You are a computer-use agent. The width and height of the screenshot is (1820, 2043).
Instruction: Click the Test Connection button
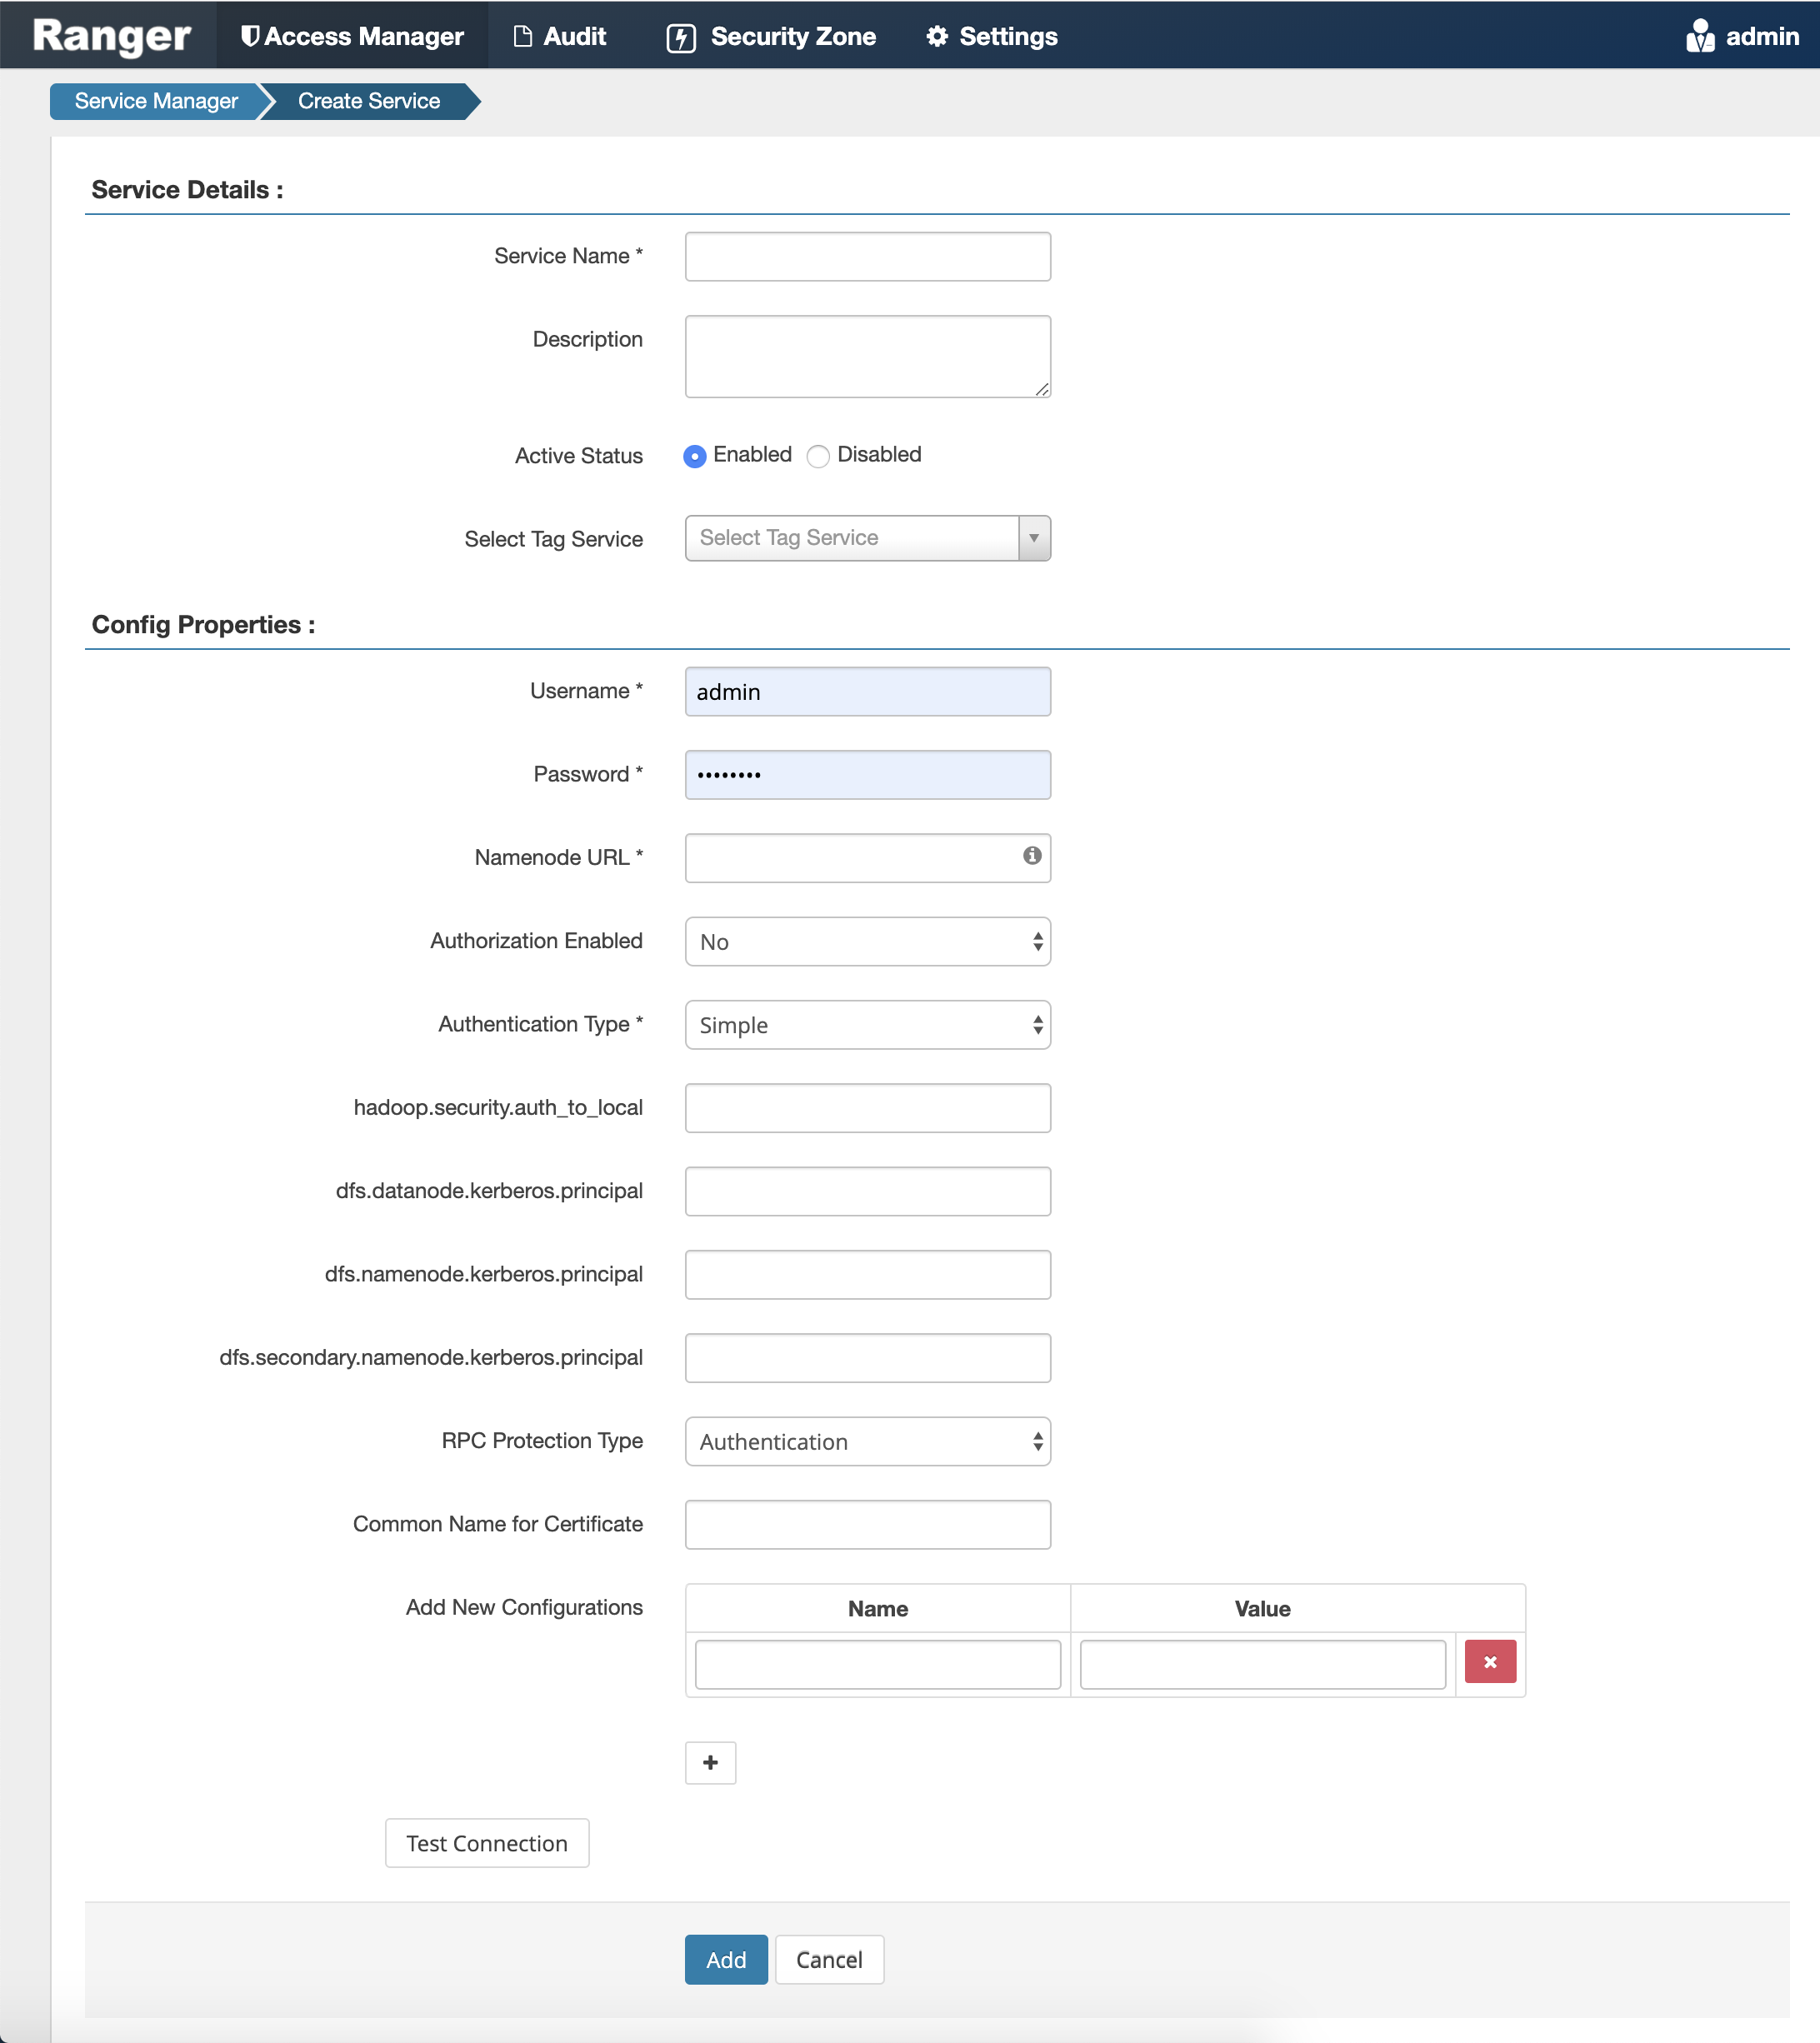pos(486,1843)
